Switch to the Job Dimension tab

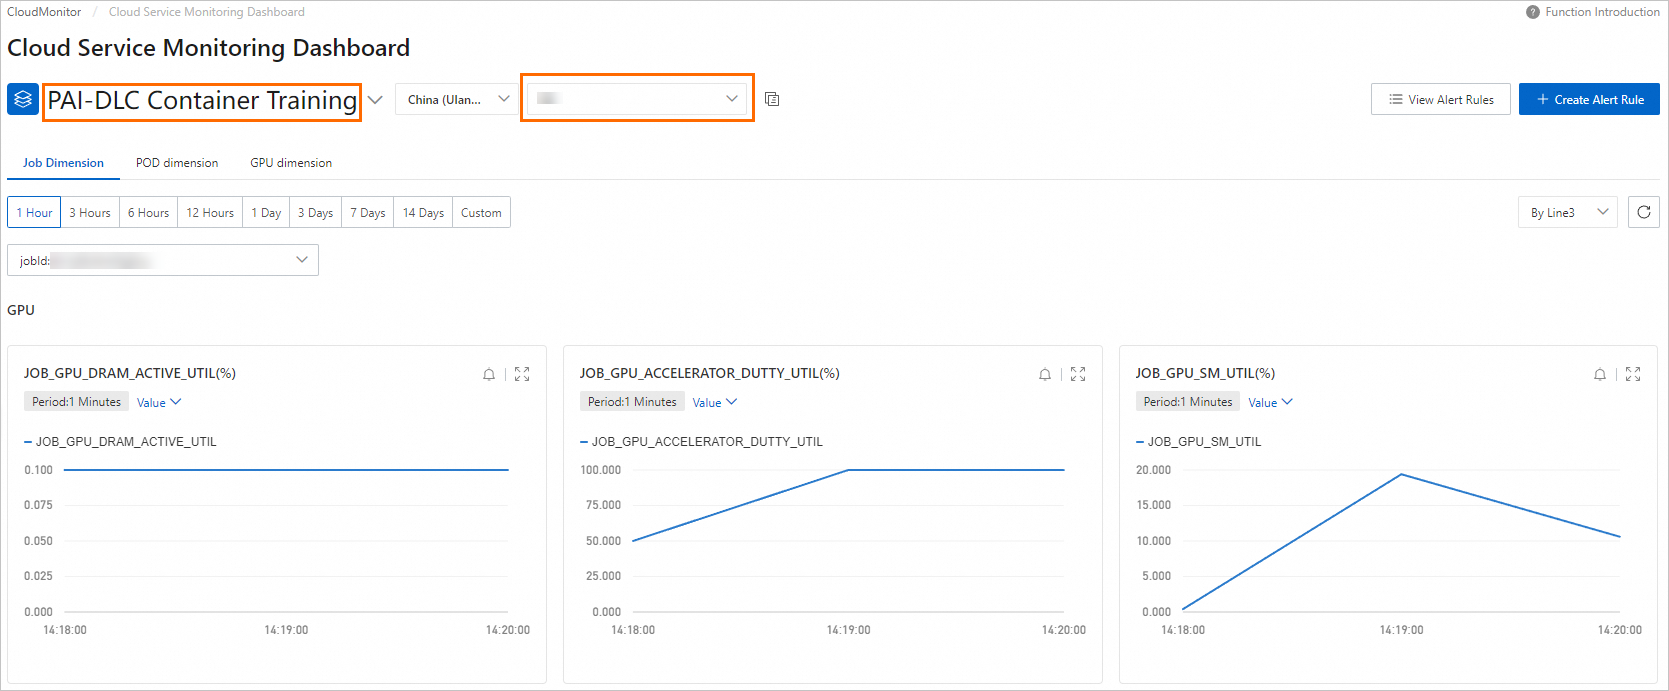pyautogui.click(x=63, y=163)
